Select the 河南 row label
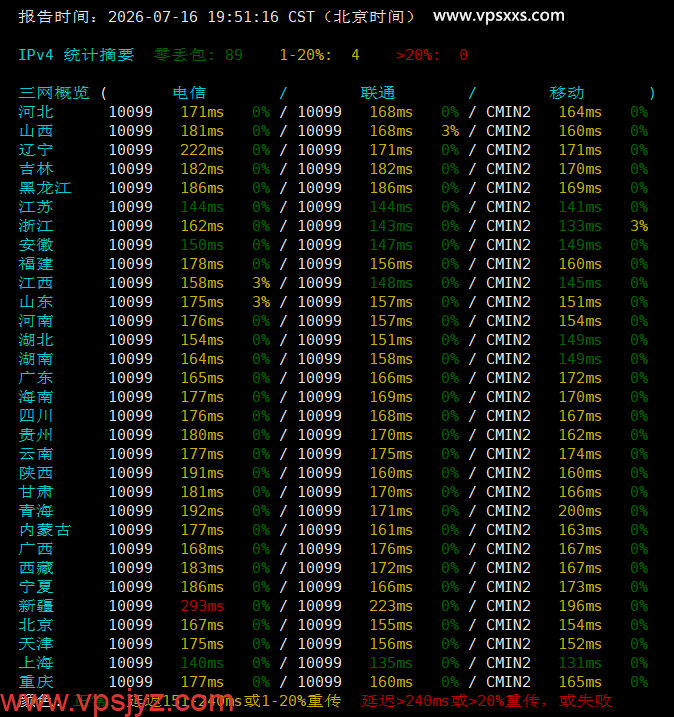Viewport: 674px width, 717px height. [x=36, y=321]
